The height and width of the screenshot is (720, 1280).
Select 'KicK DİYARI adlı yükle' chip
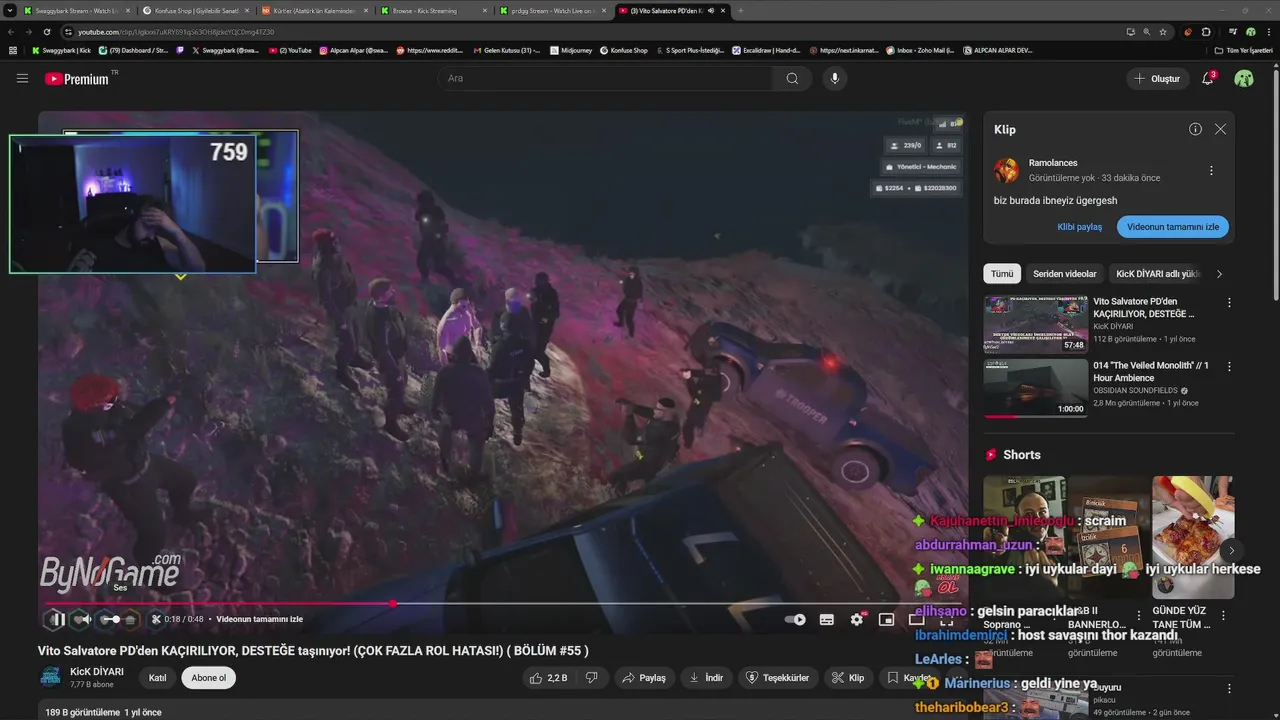pos(1158,273)
